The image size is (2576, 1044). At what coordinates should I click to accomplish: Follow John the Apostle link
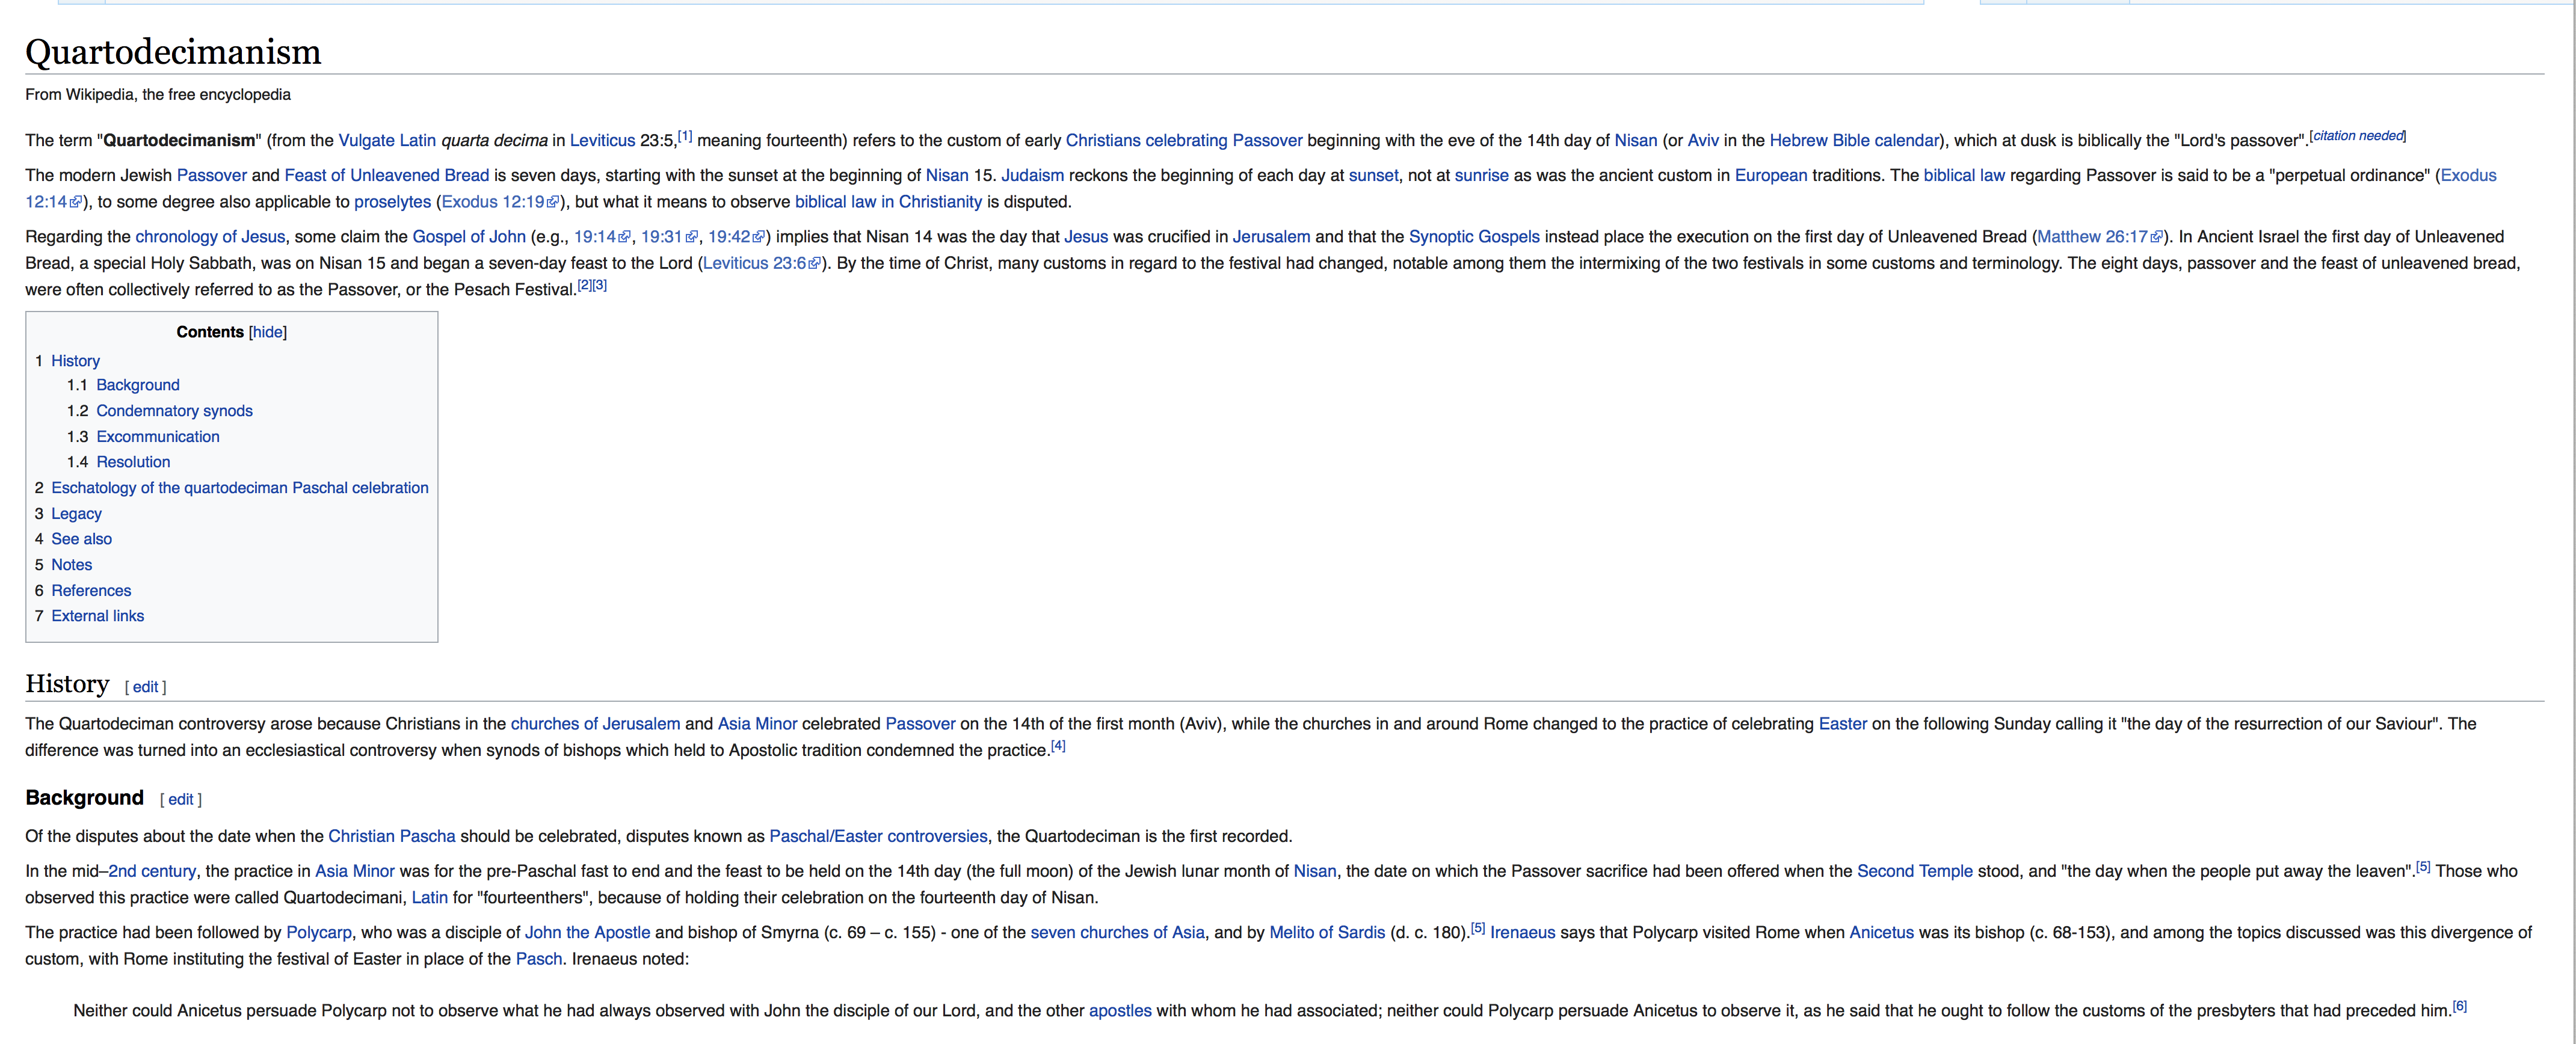(587, 933)
